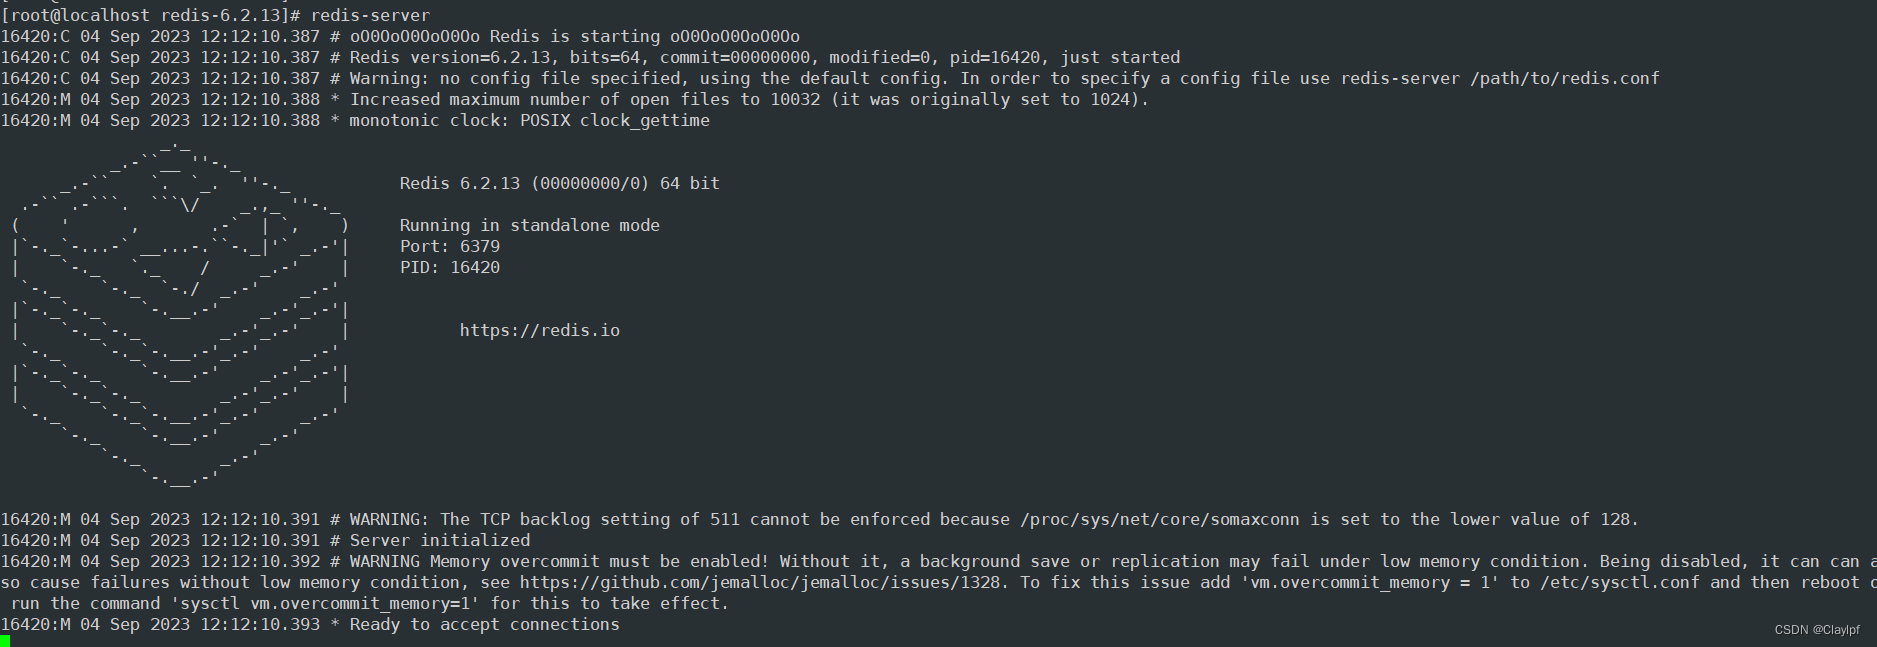The width and height of the screenshot is (1877, 647).
Task: Click "Running in standalone mode" text
Action: click(529, 225)
